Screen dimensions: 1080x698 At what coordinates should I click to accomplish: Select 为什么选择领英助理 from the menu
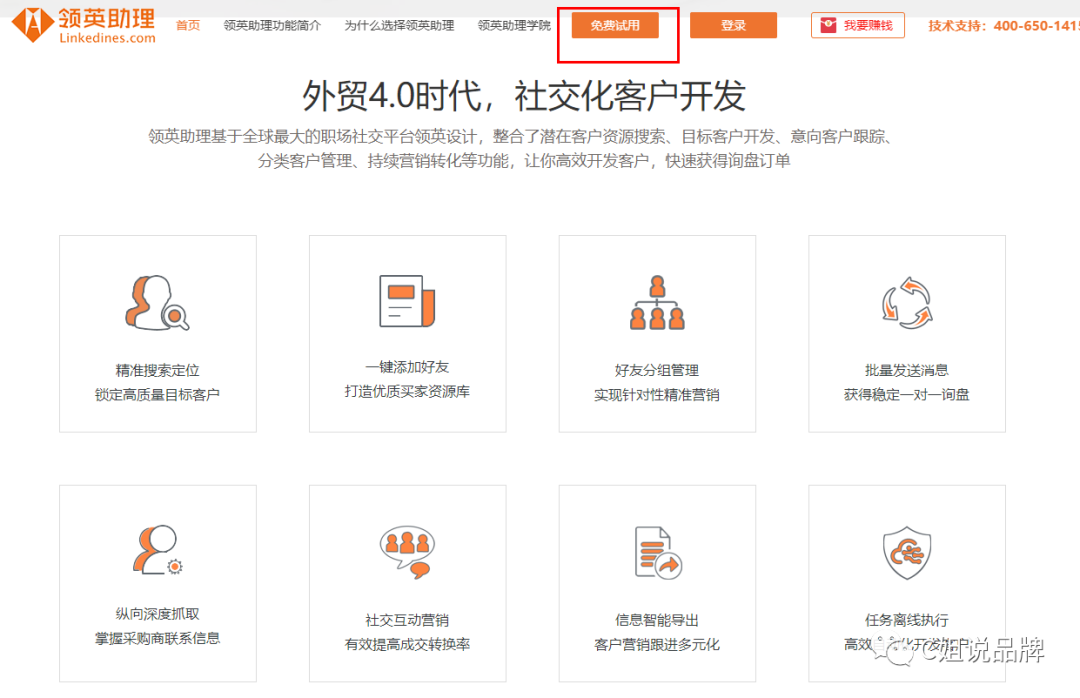coord(399,26)
